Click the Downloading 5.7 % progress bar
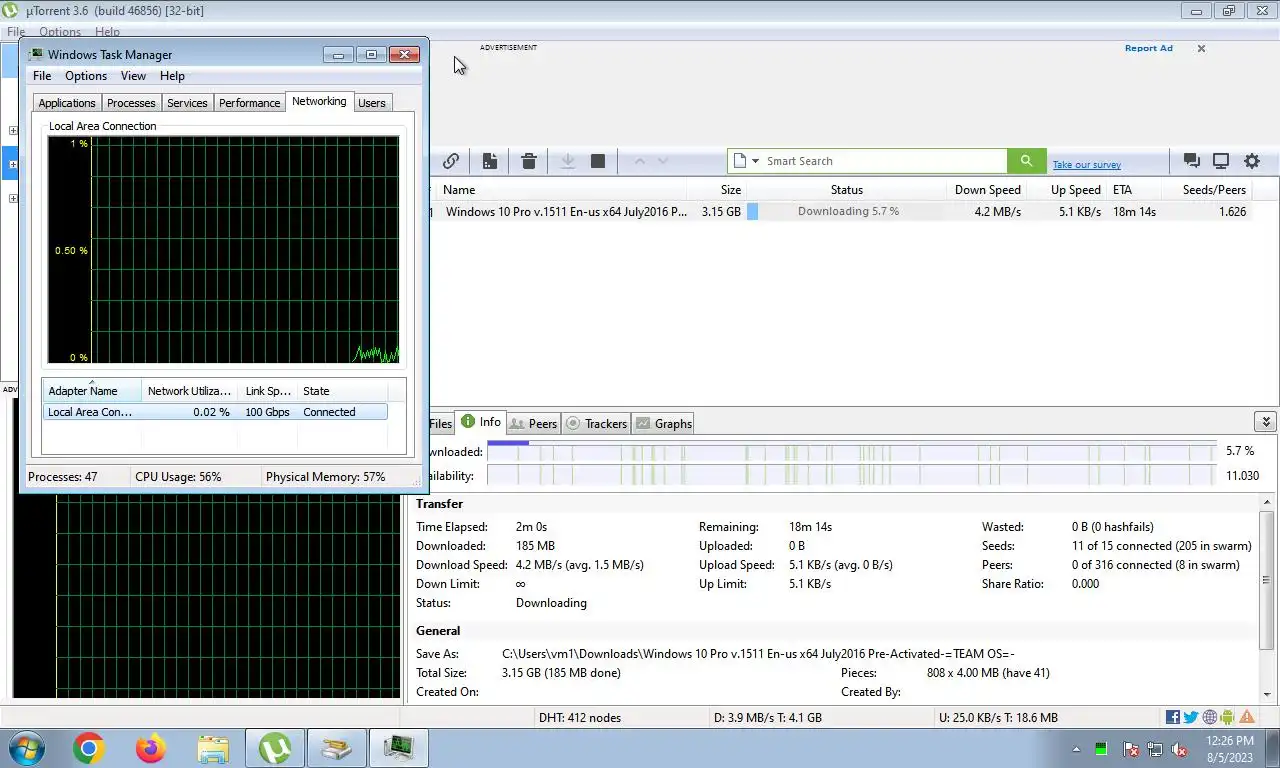This screenshot has width=1280, height=768. pos(847,212)
